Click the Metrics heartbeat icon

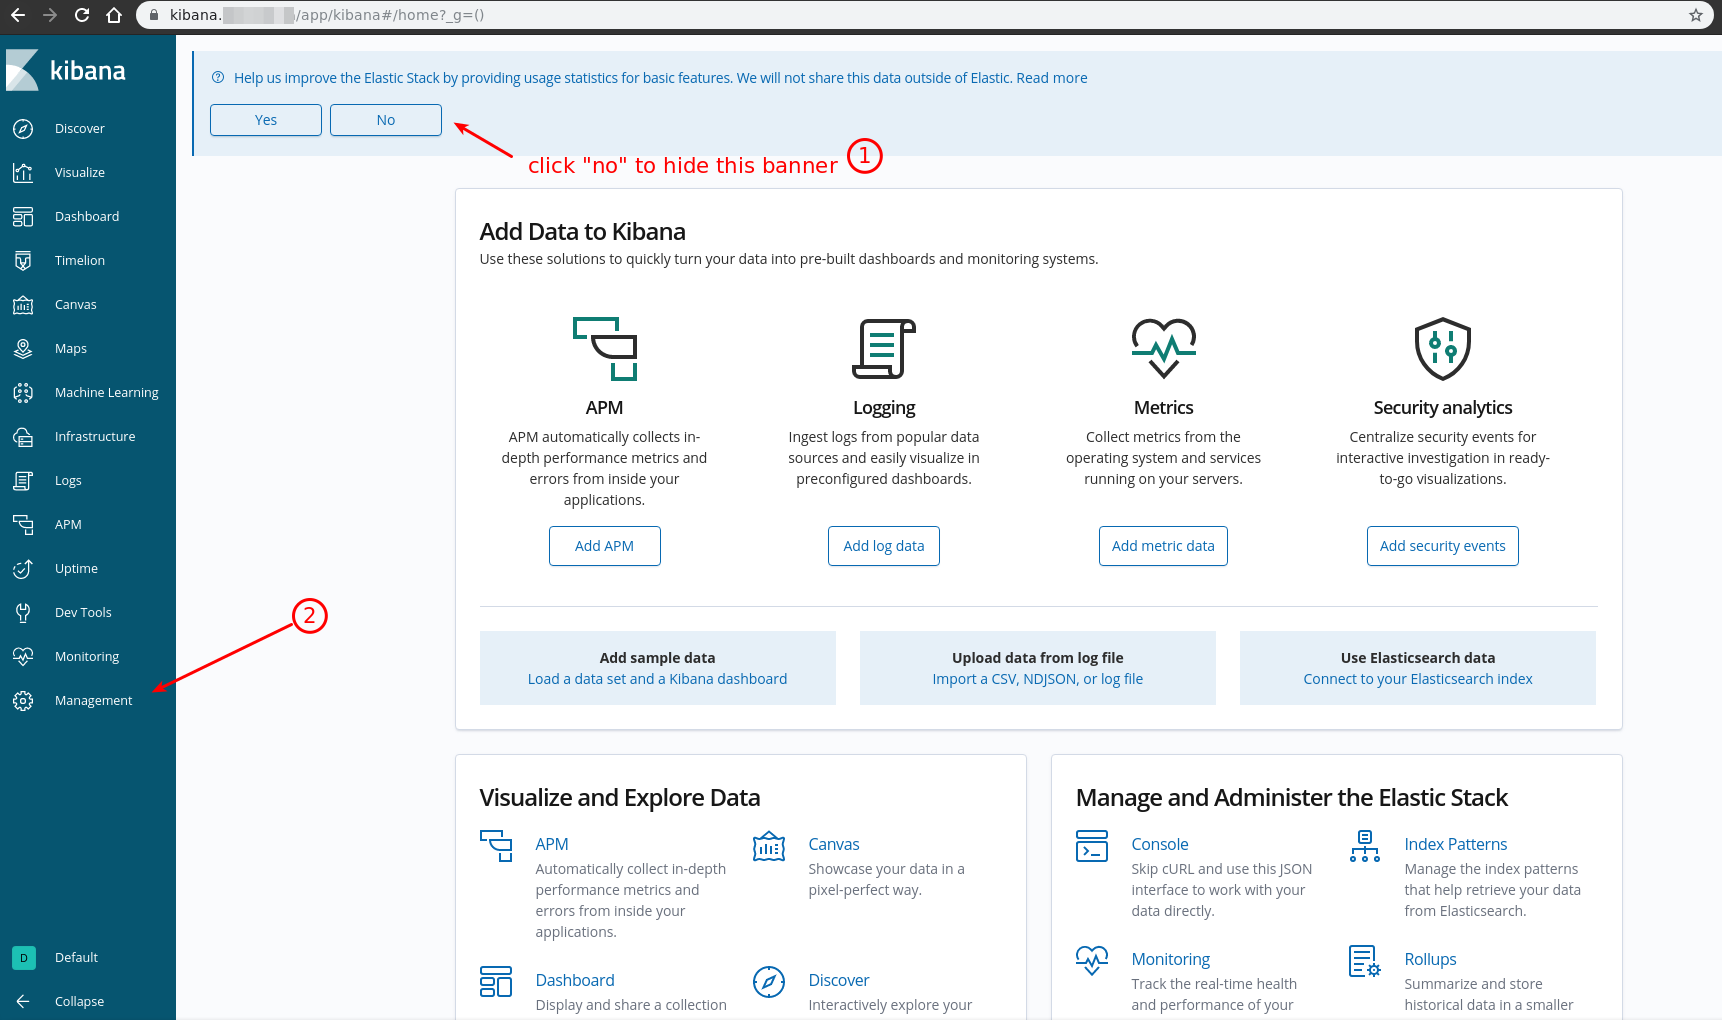point(1164,349)
